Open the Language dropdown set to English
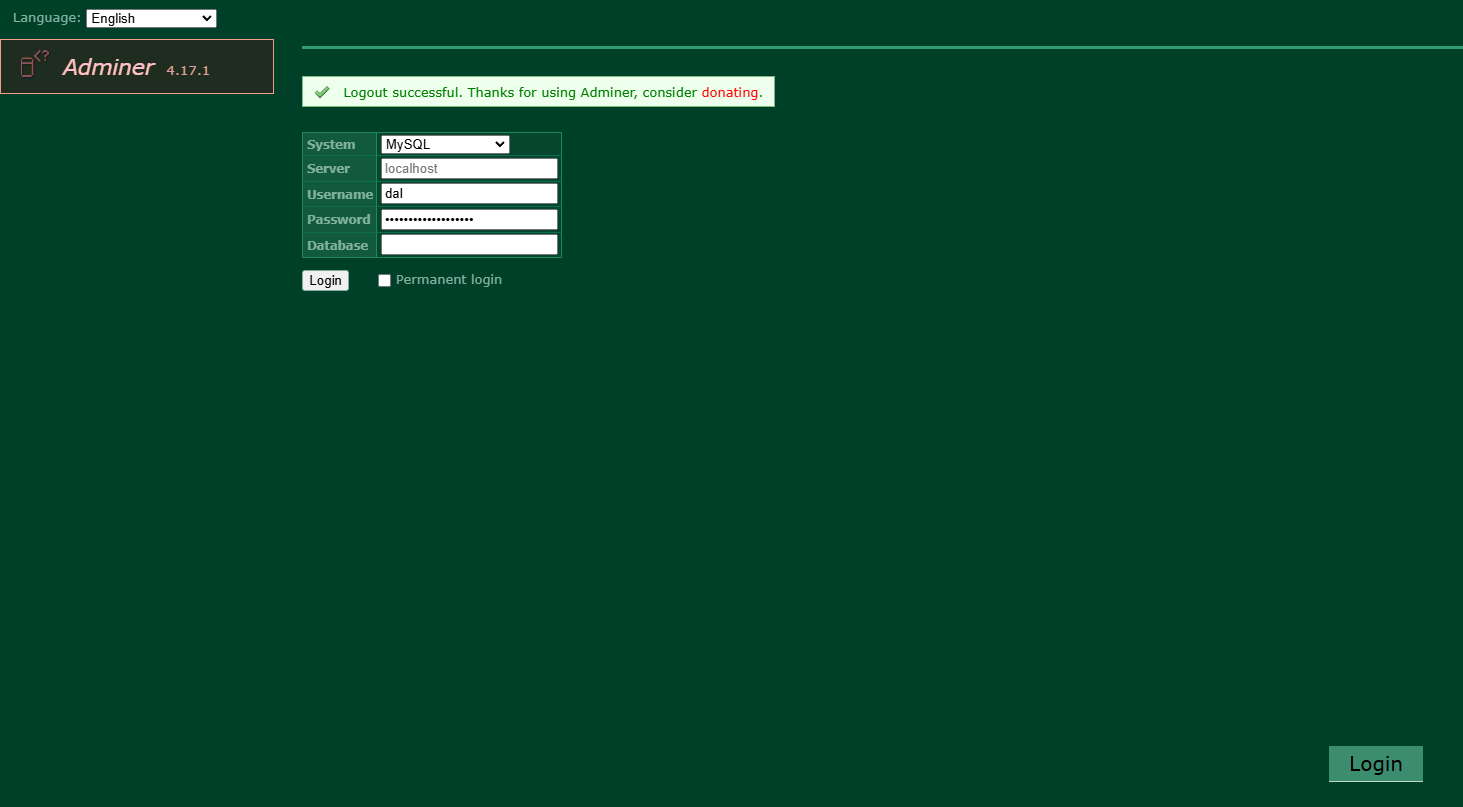This screenshot has width=1463, height=807. (x=151, y=18)
